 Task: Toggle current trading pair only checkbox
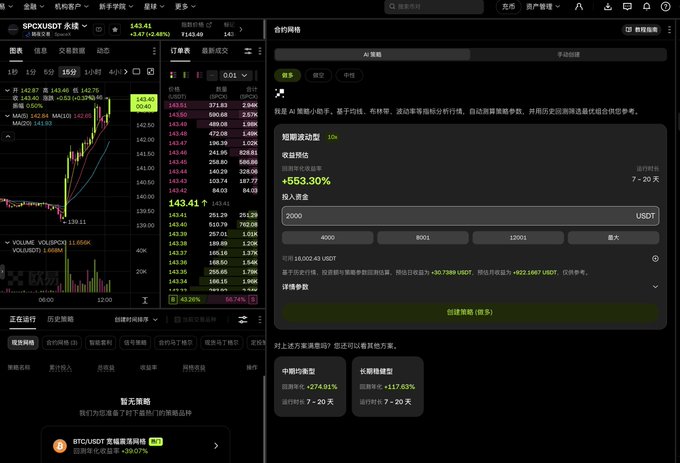click(177, 320)
